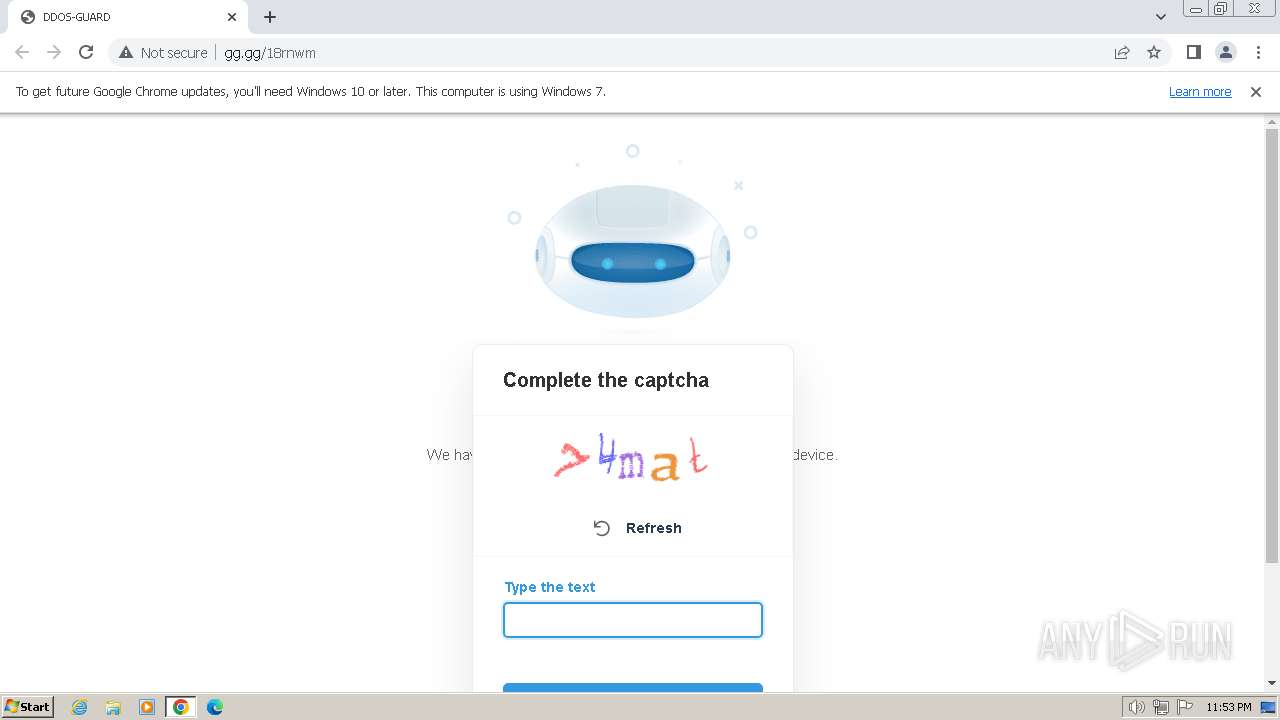The height and width of the screenshot is (720, 1280).
Task: Click the captcha image
Action: click(632, 458)
